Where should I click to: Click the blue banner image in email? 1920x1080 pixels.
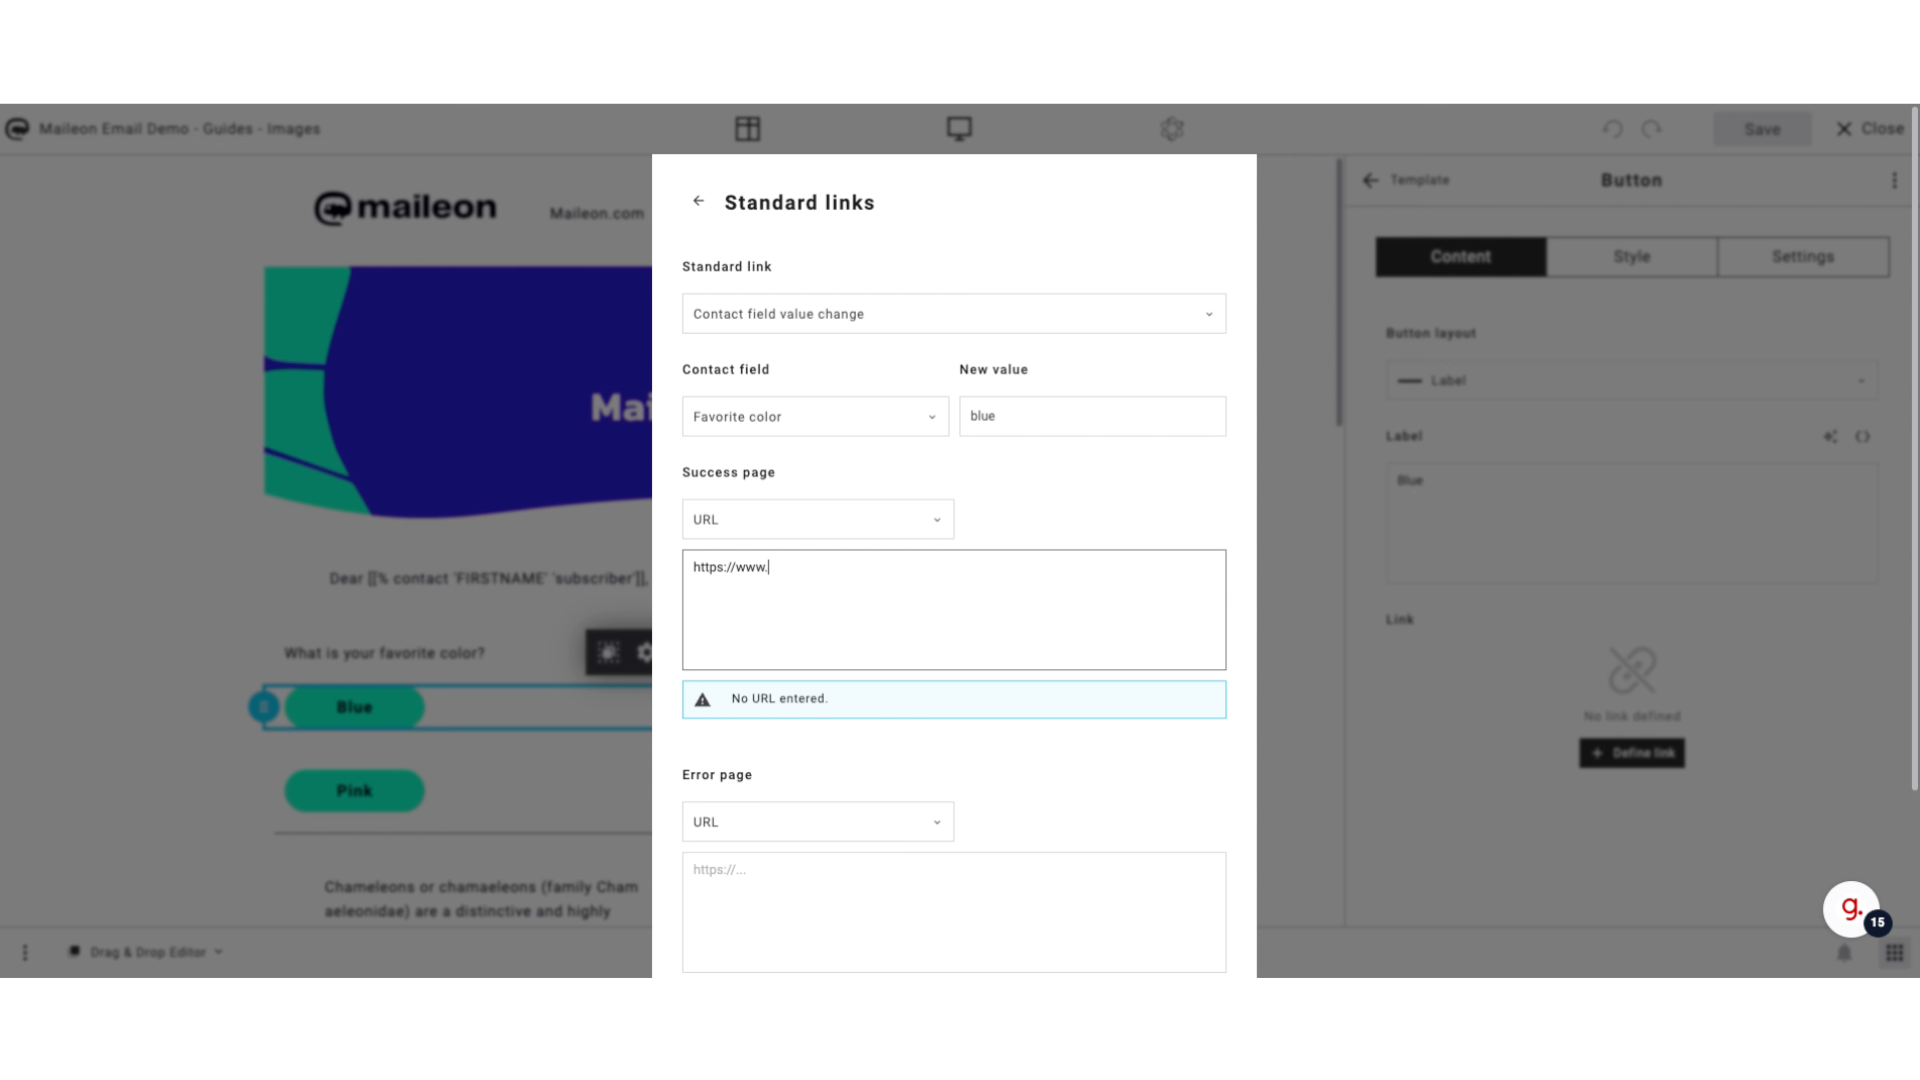(x=458, y=392)
